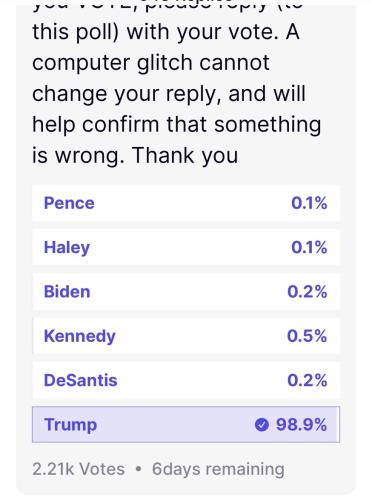Click the 'change your reply' text line
Image resolution: width=372 pixels, height=500 pixels.
tap(169, 94)
